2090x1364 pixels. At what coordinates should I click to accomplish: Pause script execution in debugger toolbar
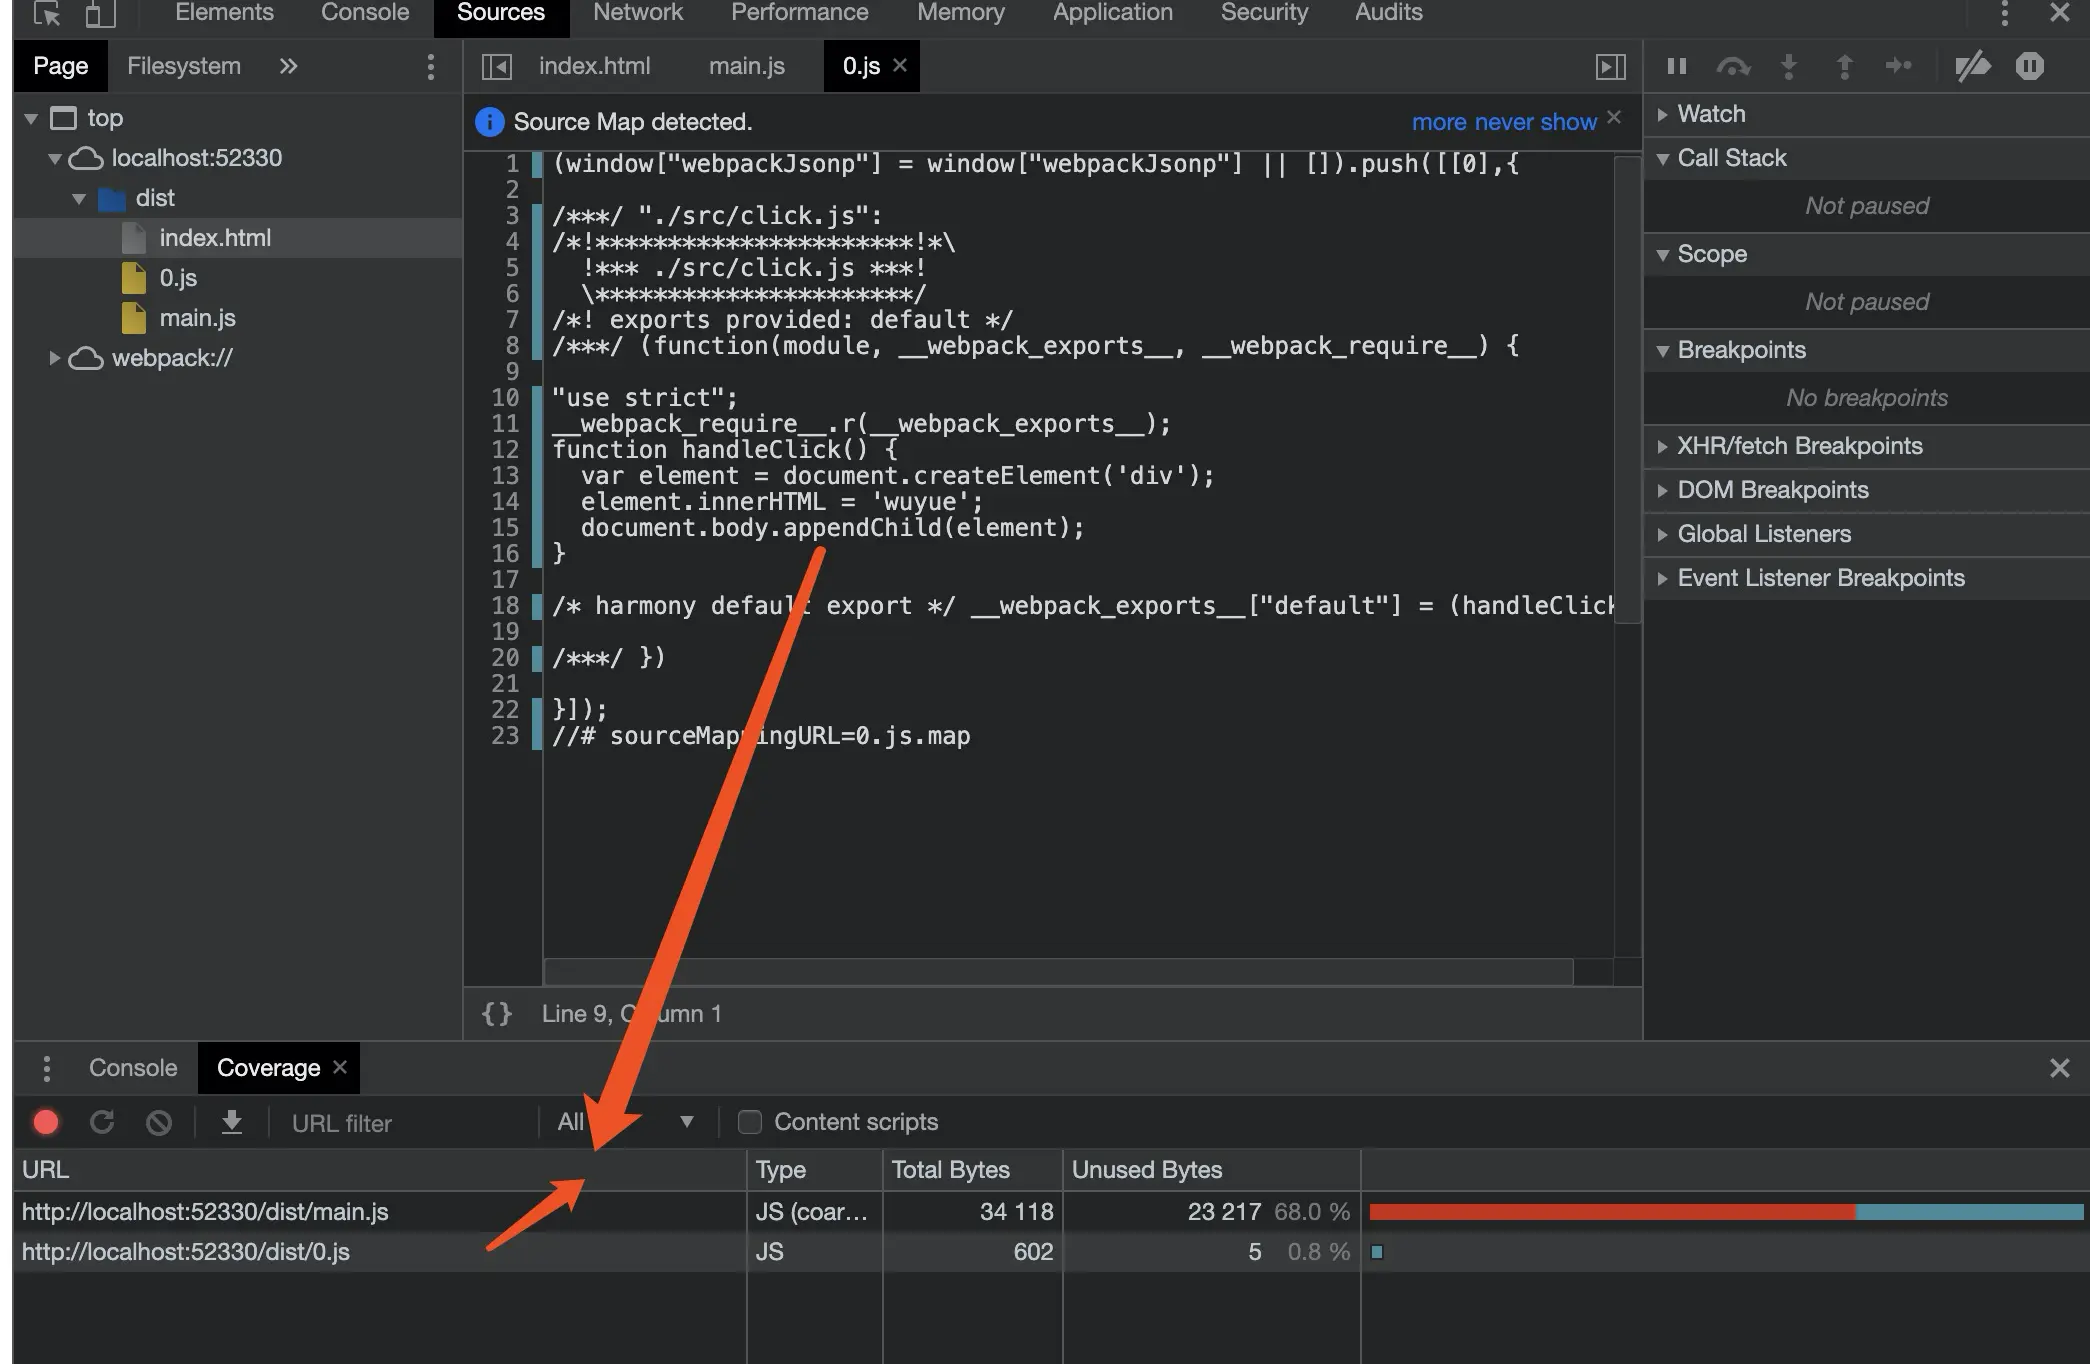[1677, 67]
